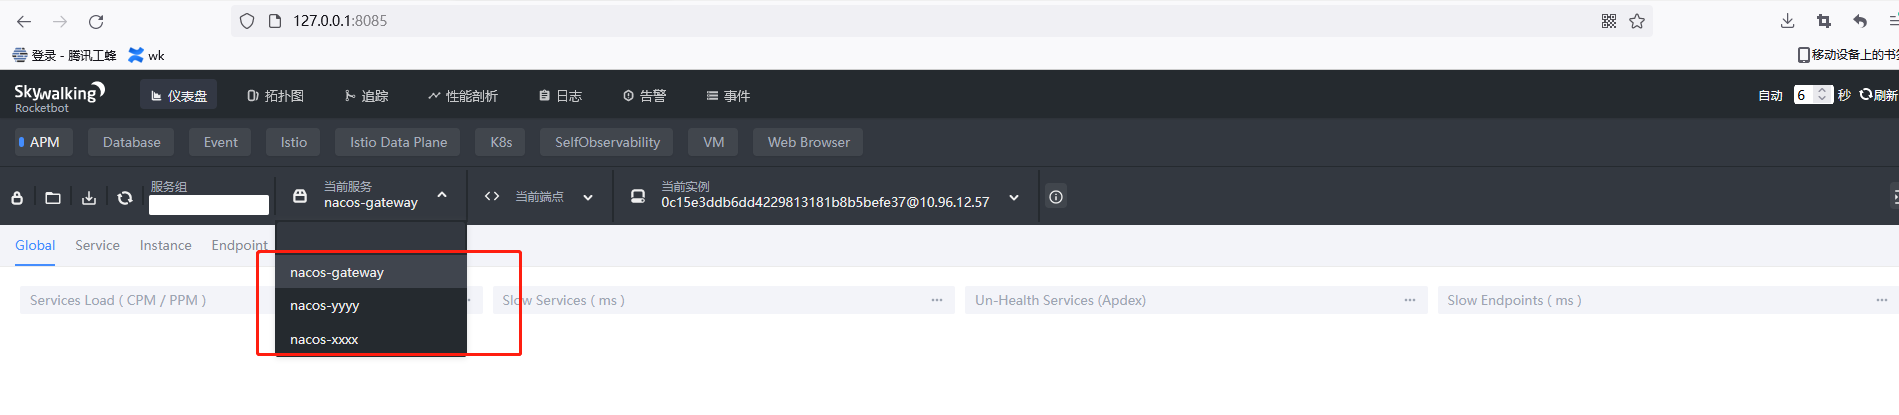Open the 登录 - 腾讯工蜂 bookmark
This screenshot has width=1899, height=415.
pyautogui.click(x=65, y=55)
